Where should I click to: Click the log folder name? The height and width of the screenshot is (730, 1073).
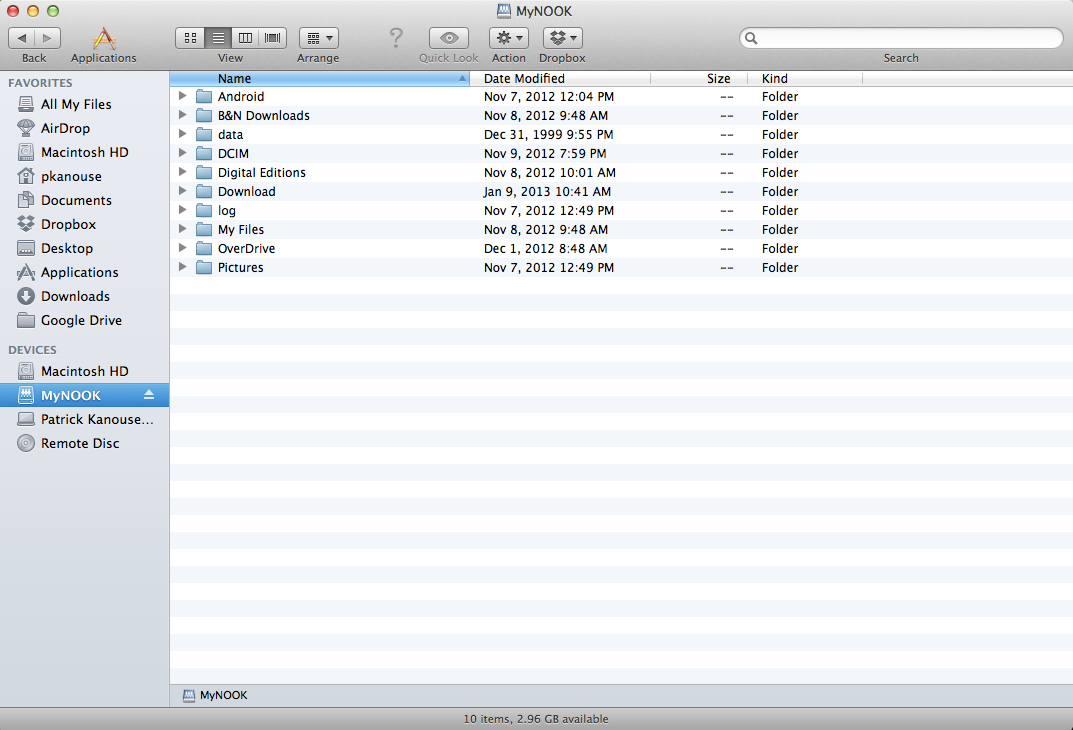point(227,211)
